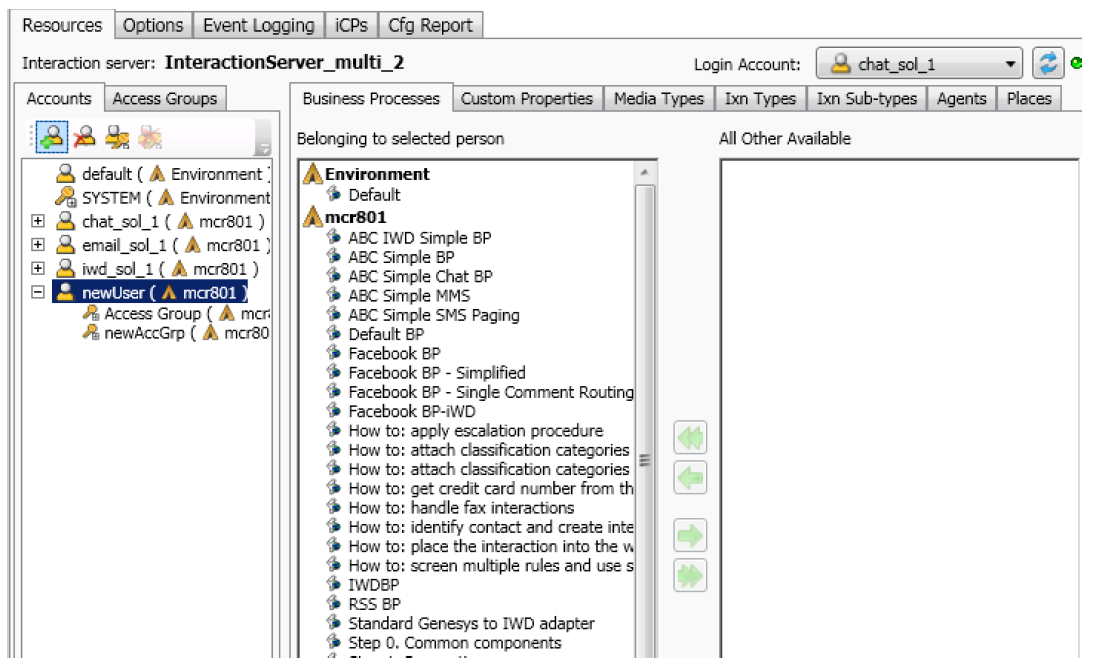Select Facebook BP - Simplified in the list
Viewport: 1094px width, 669px height.
click(x=436, y=373)
